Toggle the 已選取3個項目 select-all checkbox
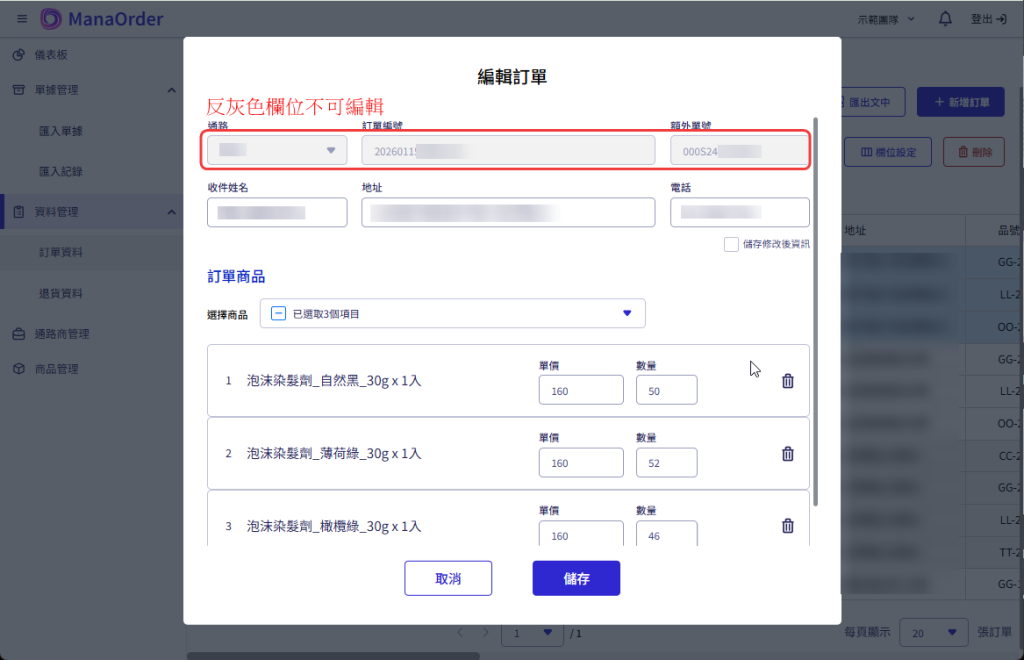 click(278, 314)
